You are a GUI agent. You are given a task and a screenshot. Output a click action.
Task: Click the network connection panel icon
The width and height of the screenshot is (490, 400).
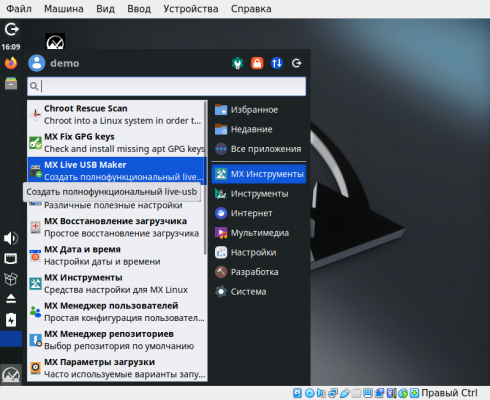(x=11, y=259)
